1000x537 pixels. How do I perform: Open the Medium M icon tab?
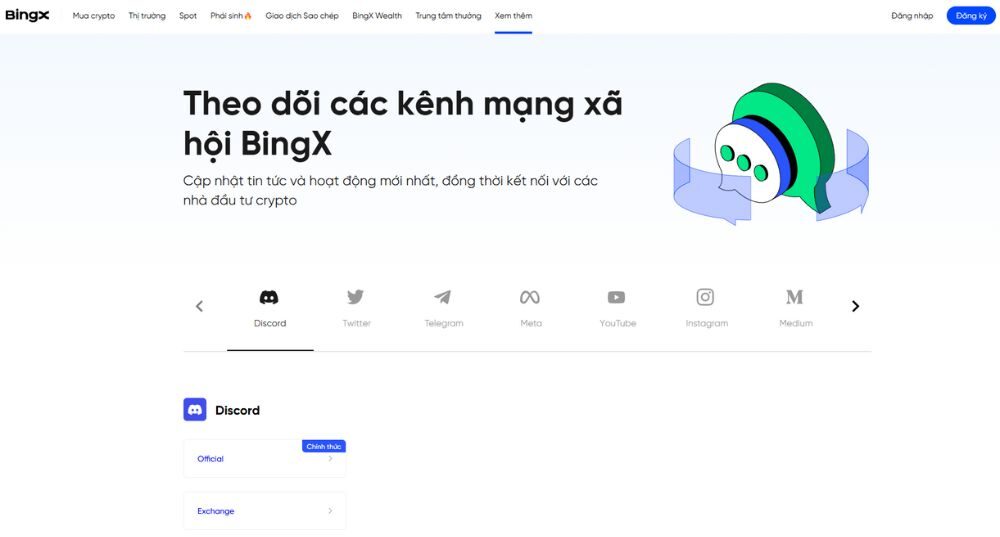794,297
